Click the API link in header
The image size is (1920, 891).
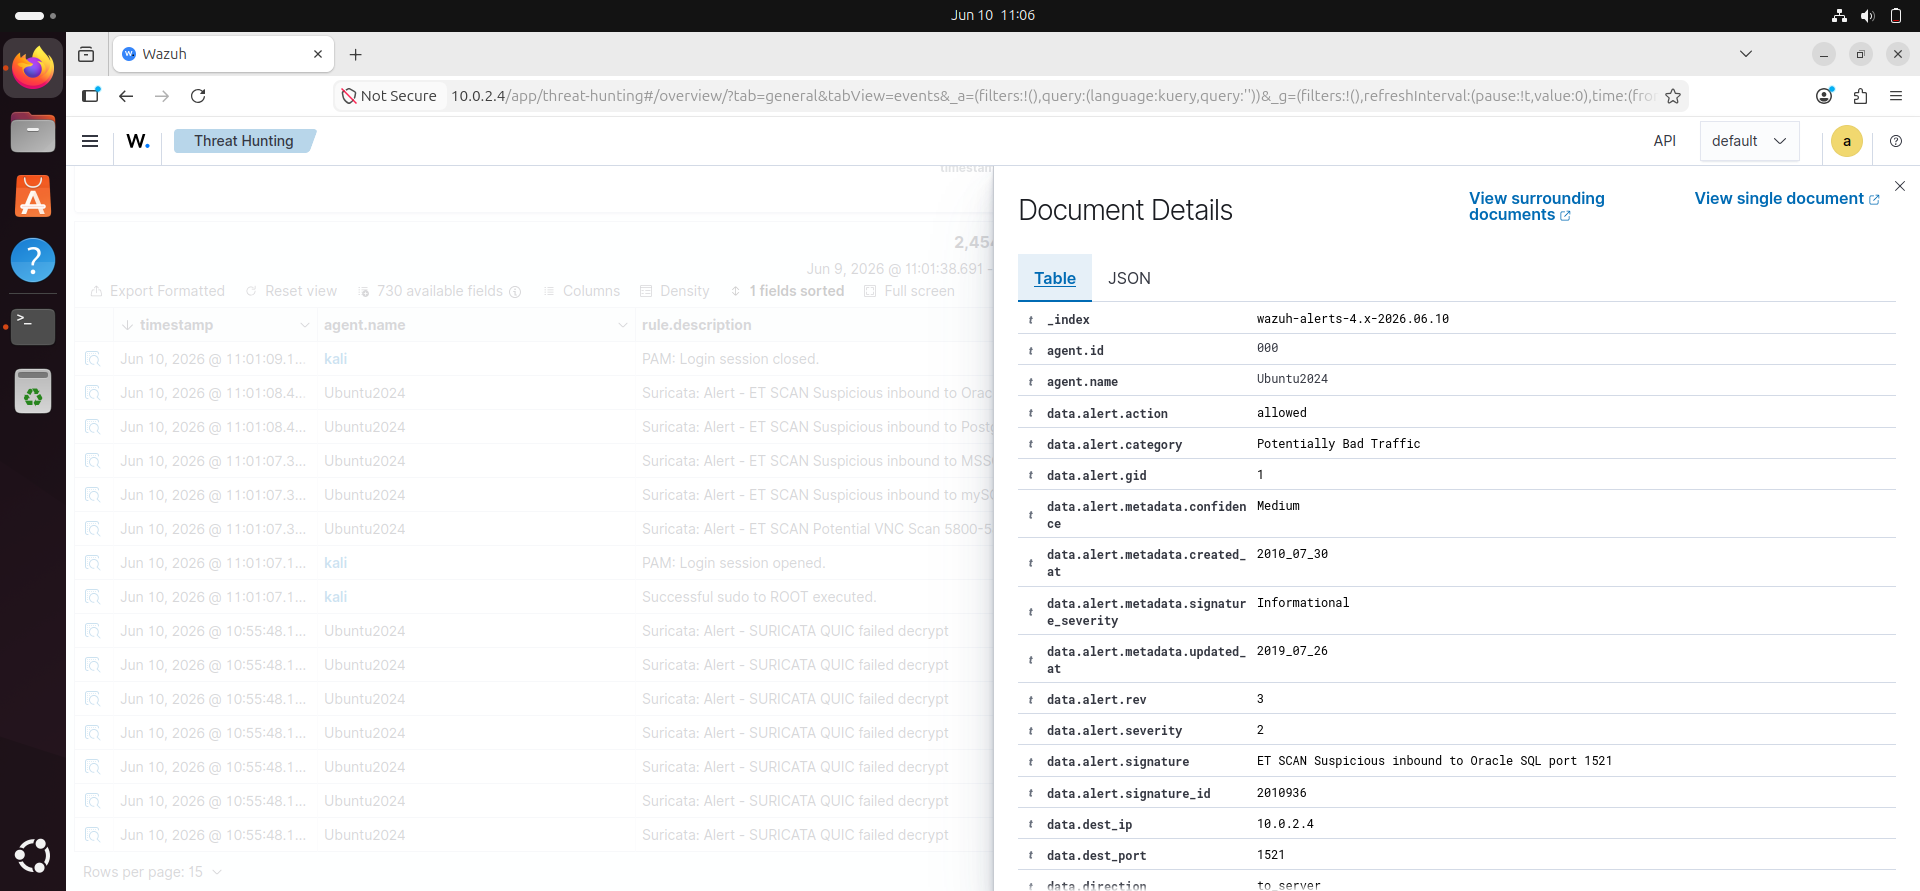[1664, 141]
